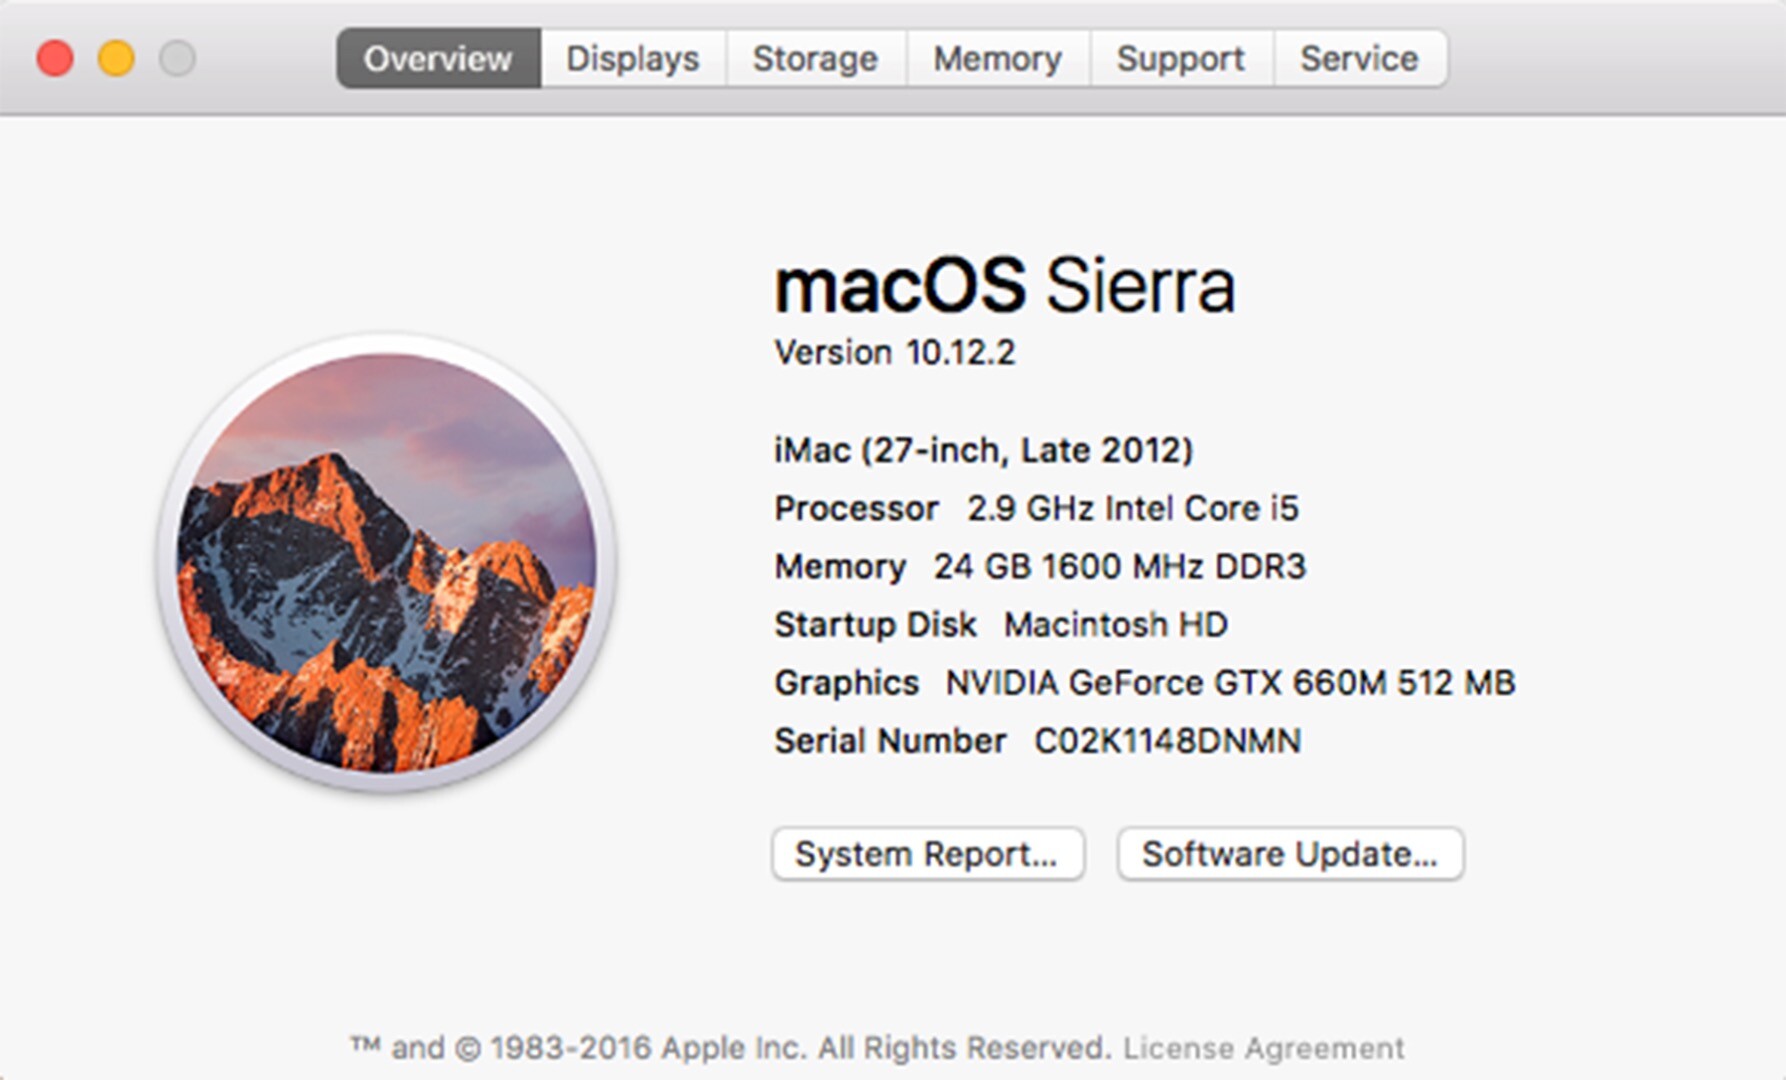Launch Software Update
The height and width of the screenshot is (1080, 1786).
coord(1290,853)
